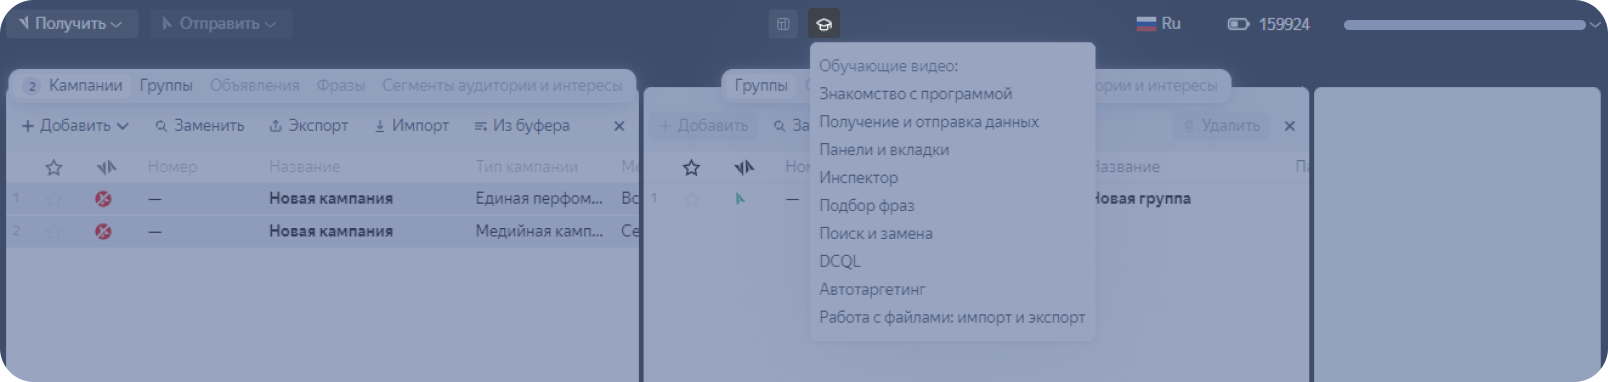Click green arrow status icon in groups row
Screen dimensions: 1608x382
point(740,199)
